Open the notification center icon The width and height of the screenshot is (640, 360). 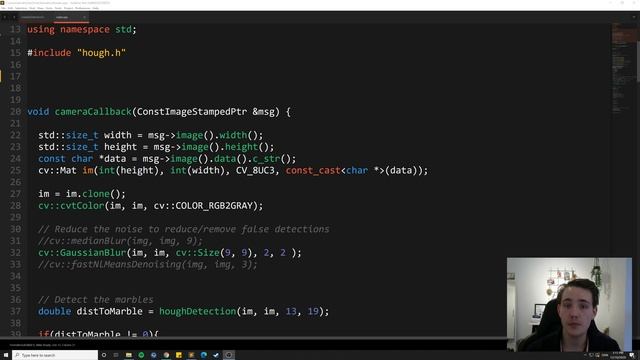pos(632,355)
